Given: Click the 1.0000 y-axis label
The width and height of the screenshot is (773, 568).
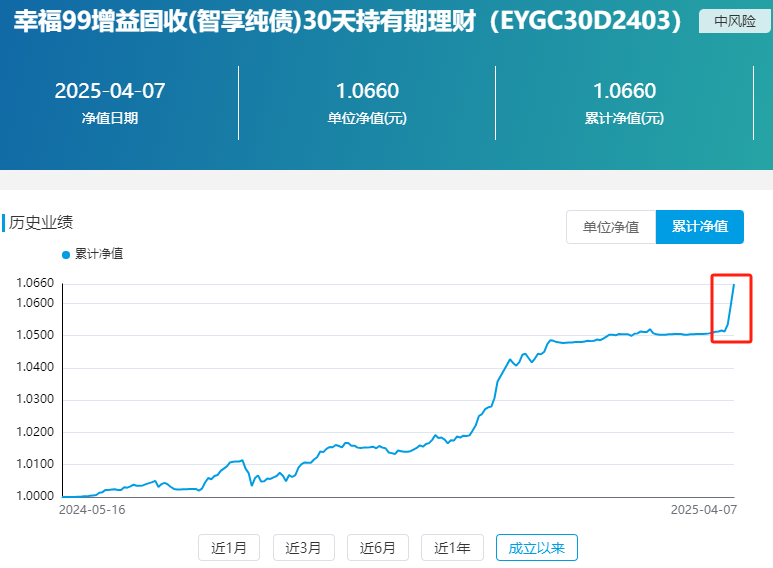Looking at the screenshot, I should pyautogui.click(x=35, y=496).
